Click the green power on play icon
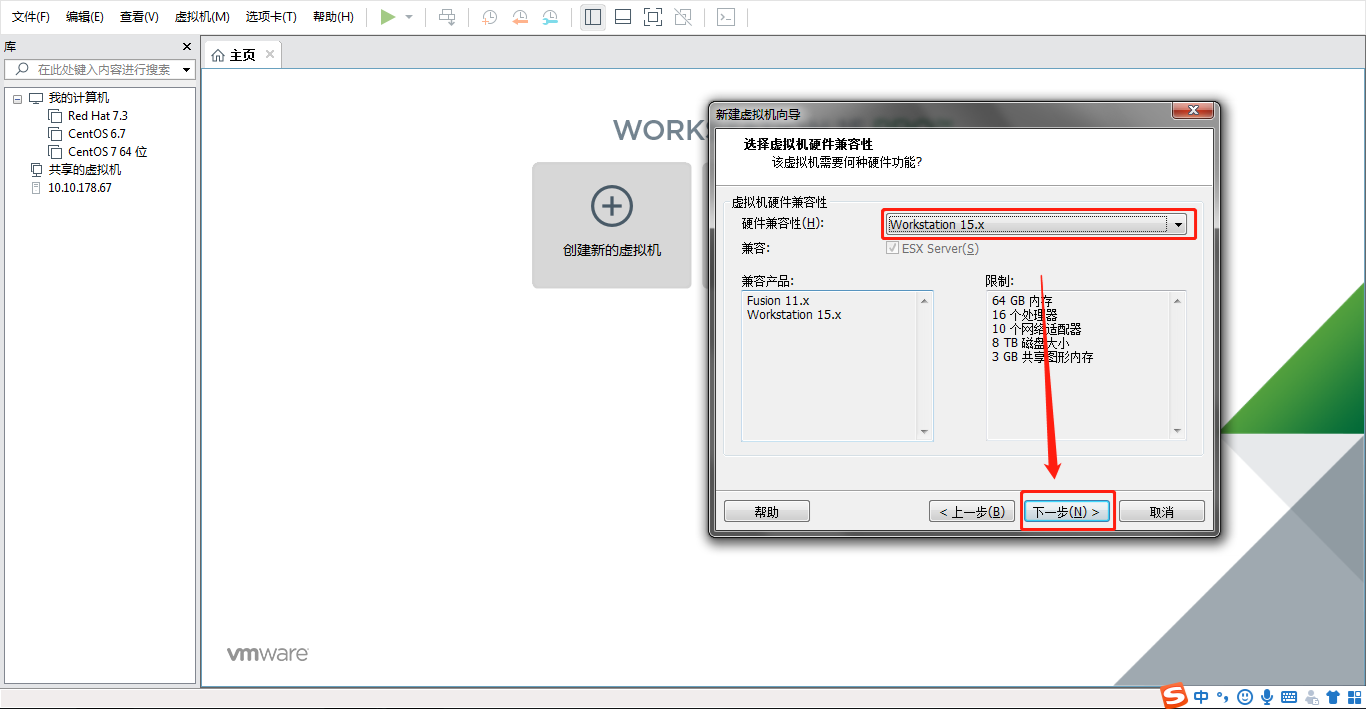This screenshot has width=1366, height=709. [x=388, y=17]
